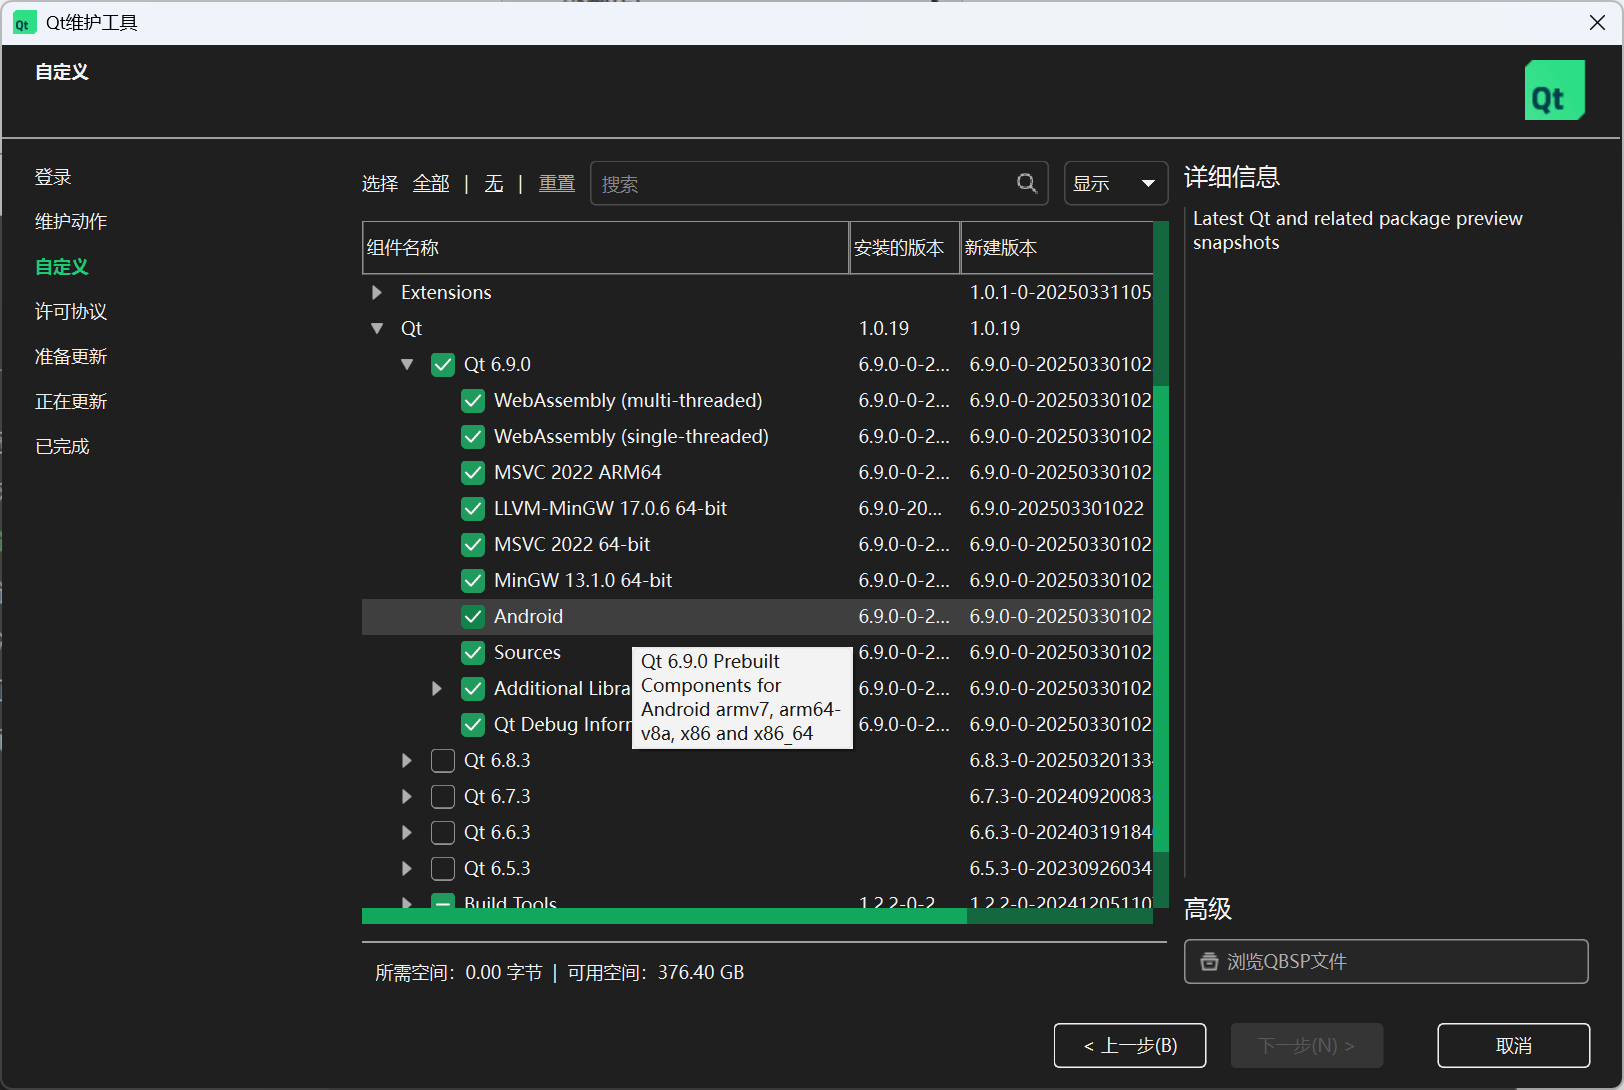Viewport: 1624px width, 1090px height.
Task: Uncheck MinGW 13.1.0 64-bit checkbox
Action: tap(473, 580)
